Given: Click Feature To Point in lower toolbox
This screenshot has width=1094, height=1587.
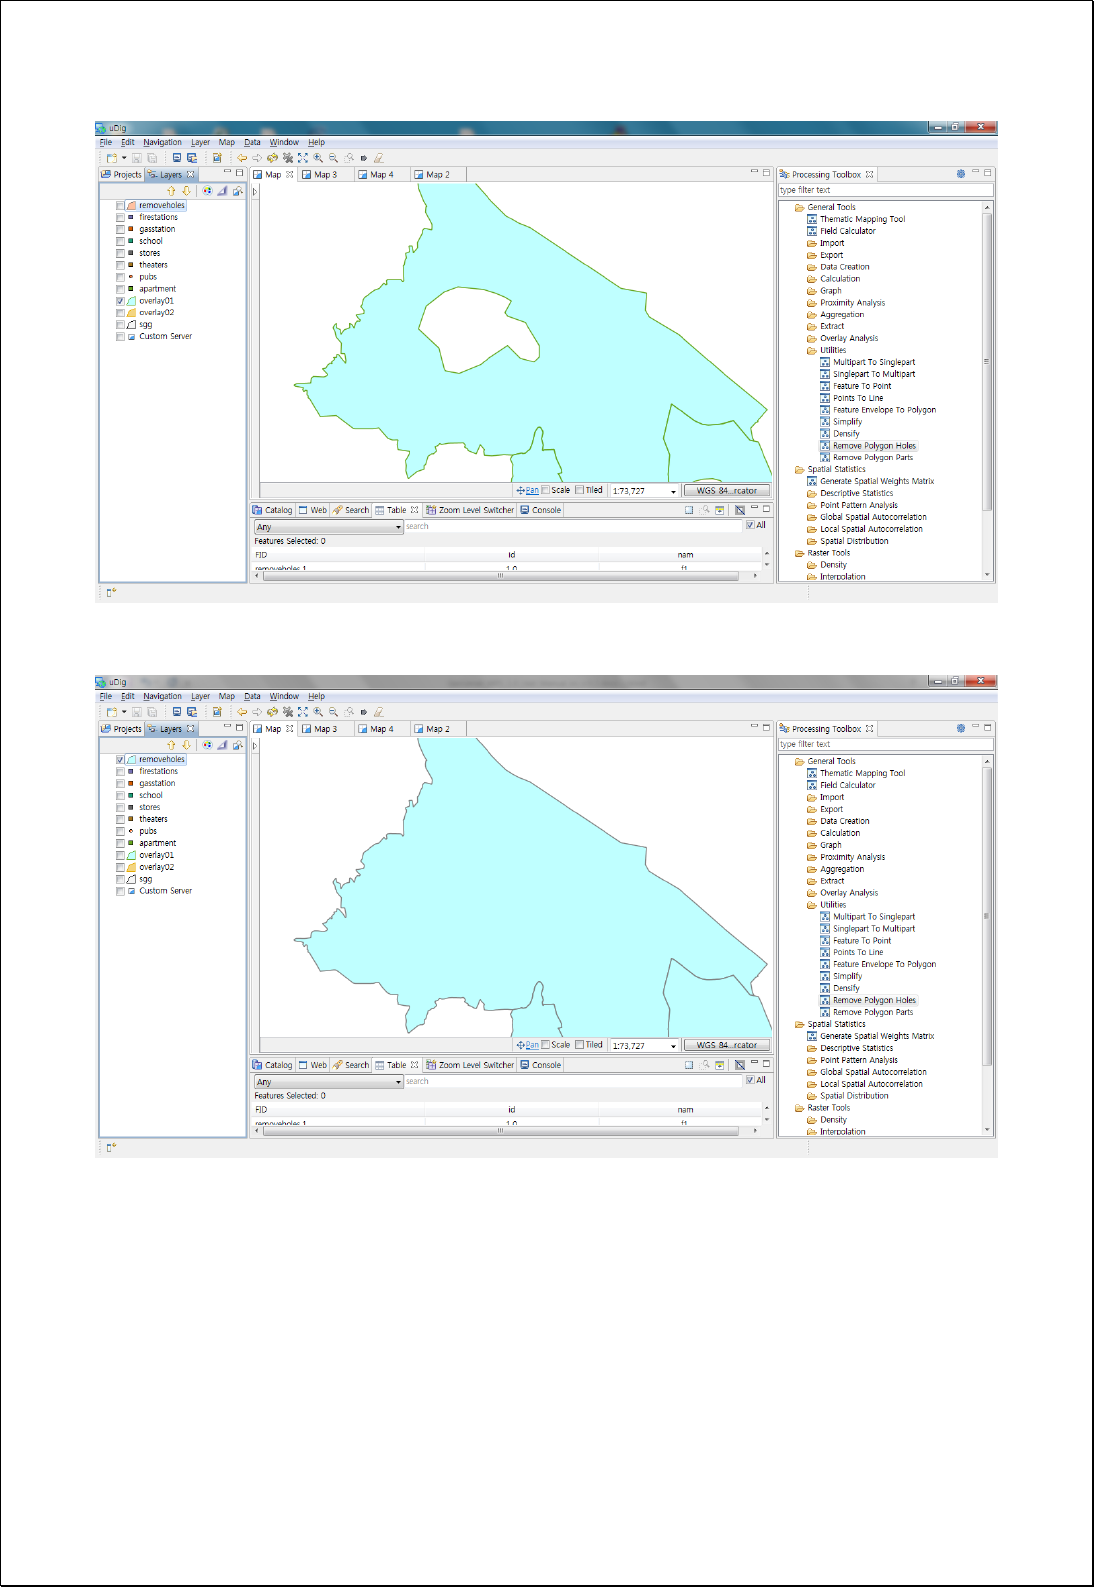Looking at the screenshot, I should tap(862, 940).
